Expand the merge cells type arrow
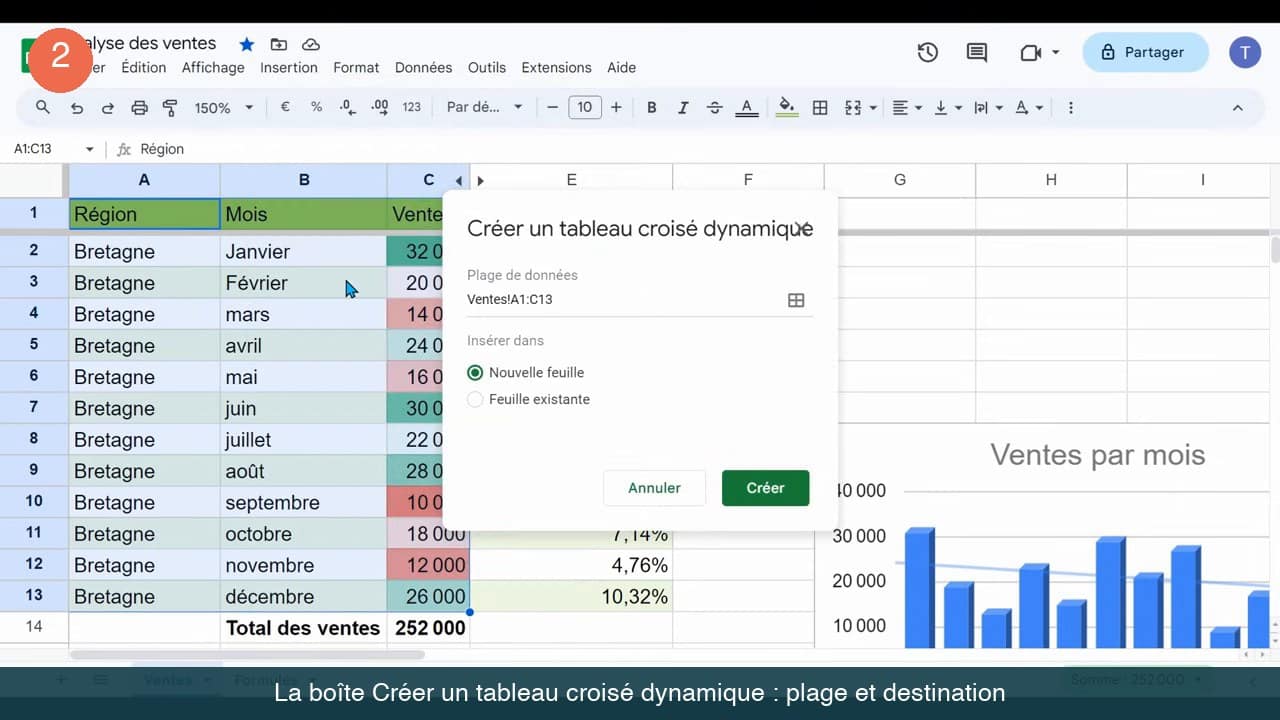Image resolution: width=1280 pixels, height=720 pixels. click(874, 107)
